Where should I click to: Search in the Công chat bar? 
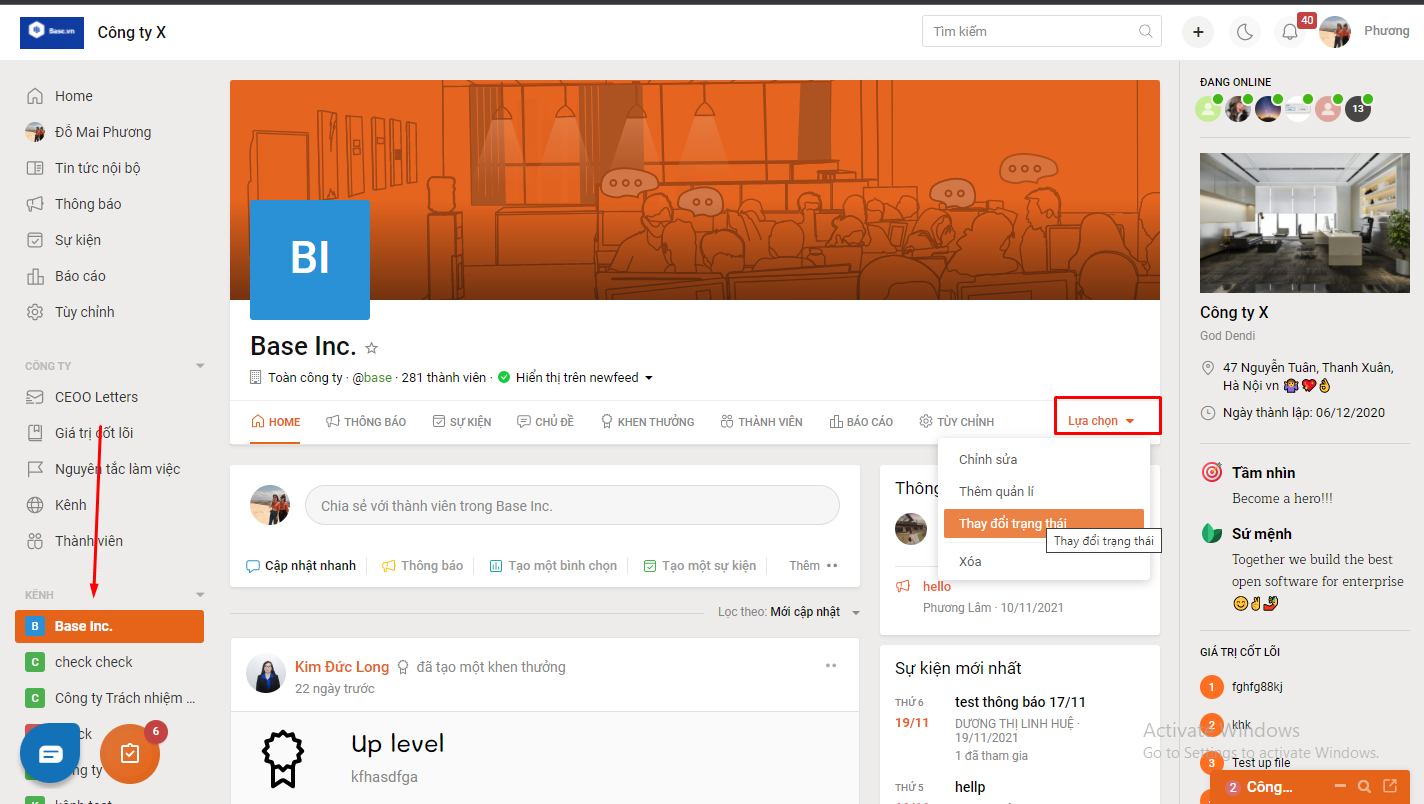[1365, 787]
